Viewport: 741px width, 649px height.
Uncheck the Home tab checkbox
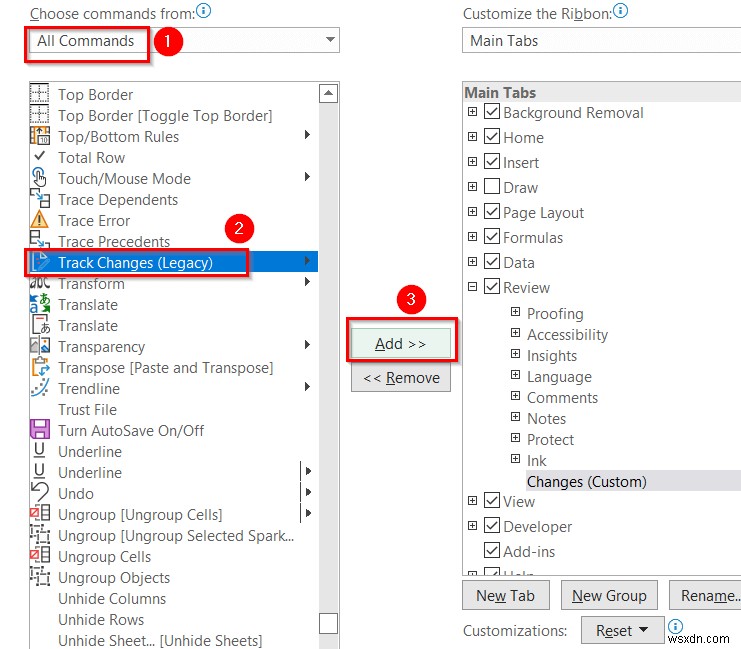[492, 137]
